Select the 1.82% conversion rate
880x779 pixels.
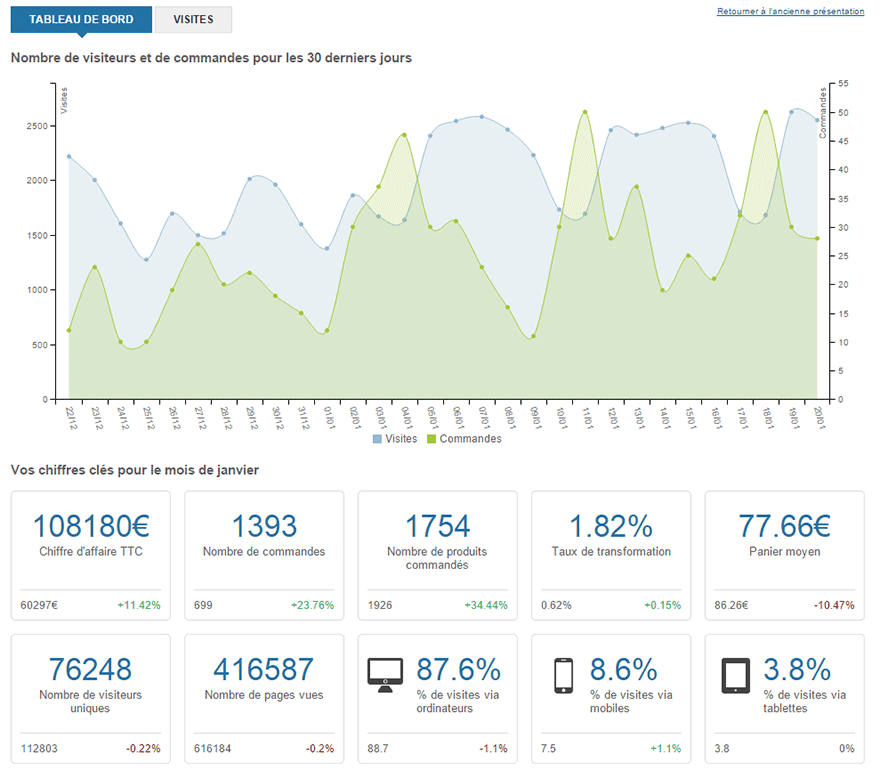[x=611, y=526]
